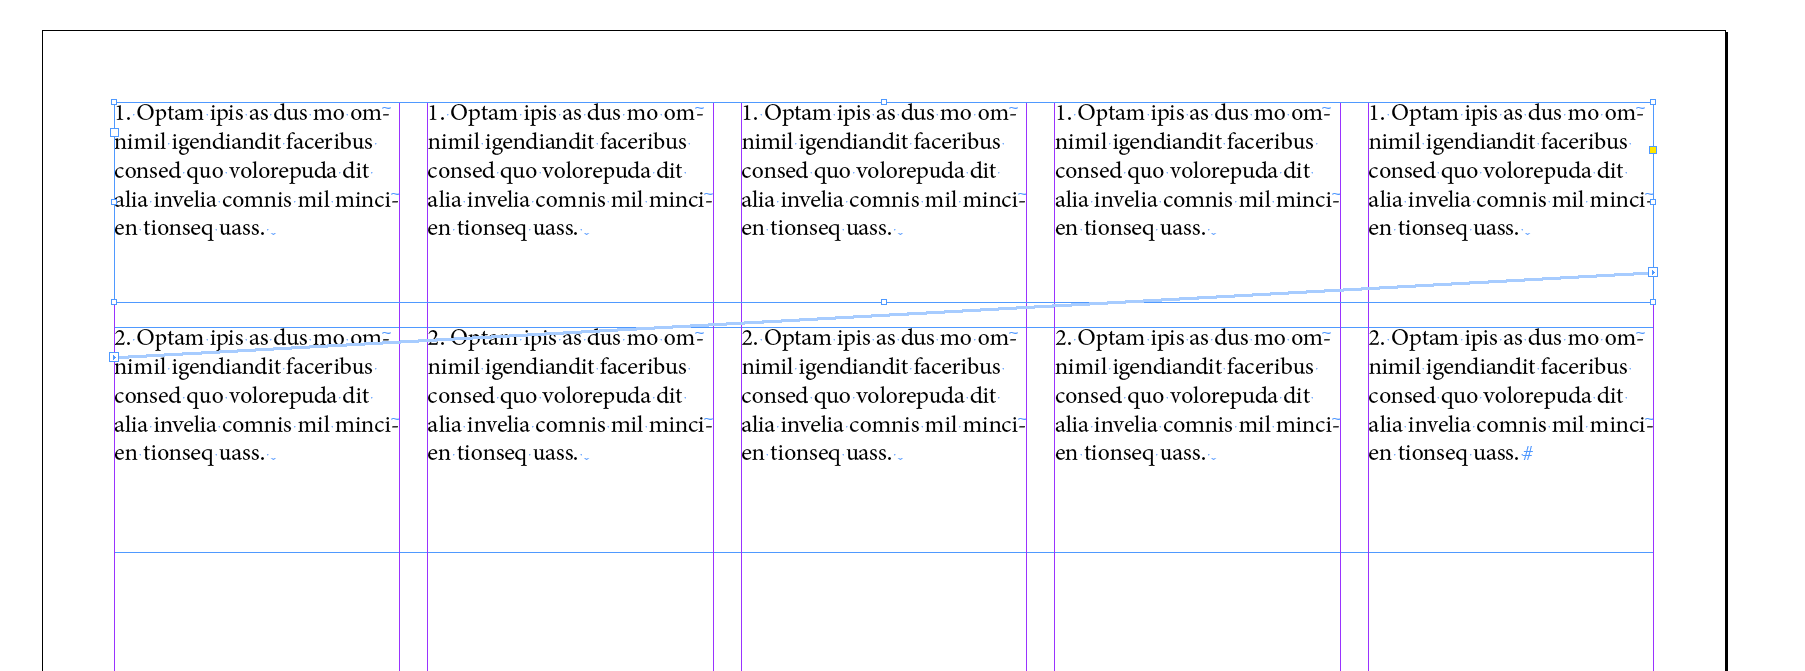
Task: Click the empty in port of the selected frame
Action: coord(114,132)
